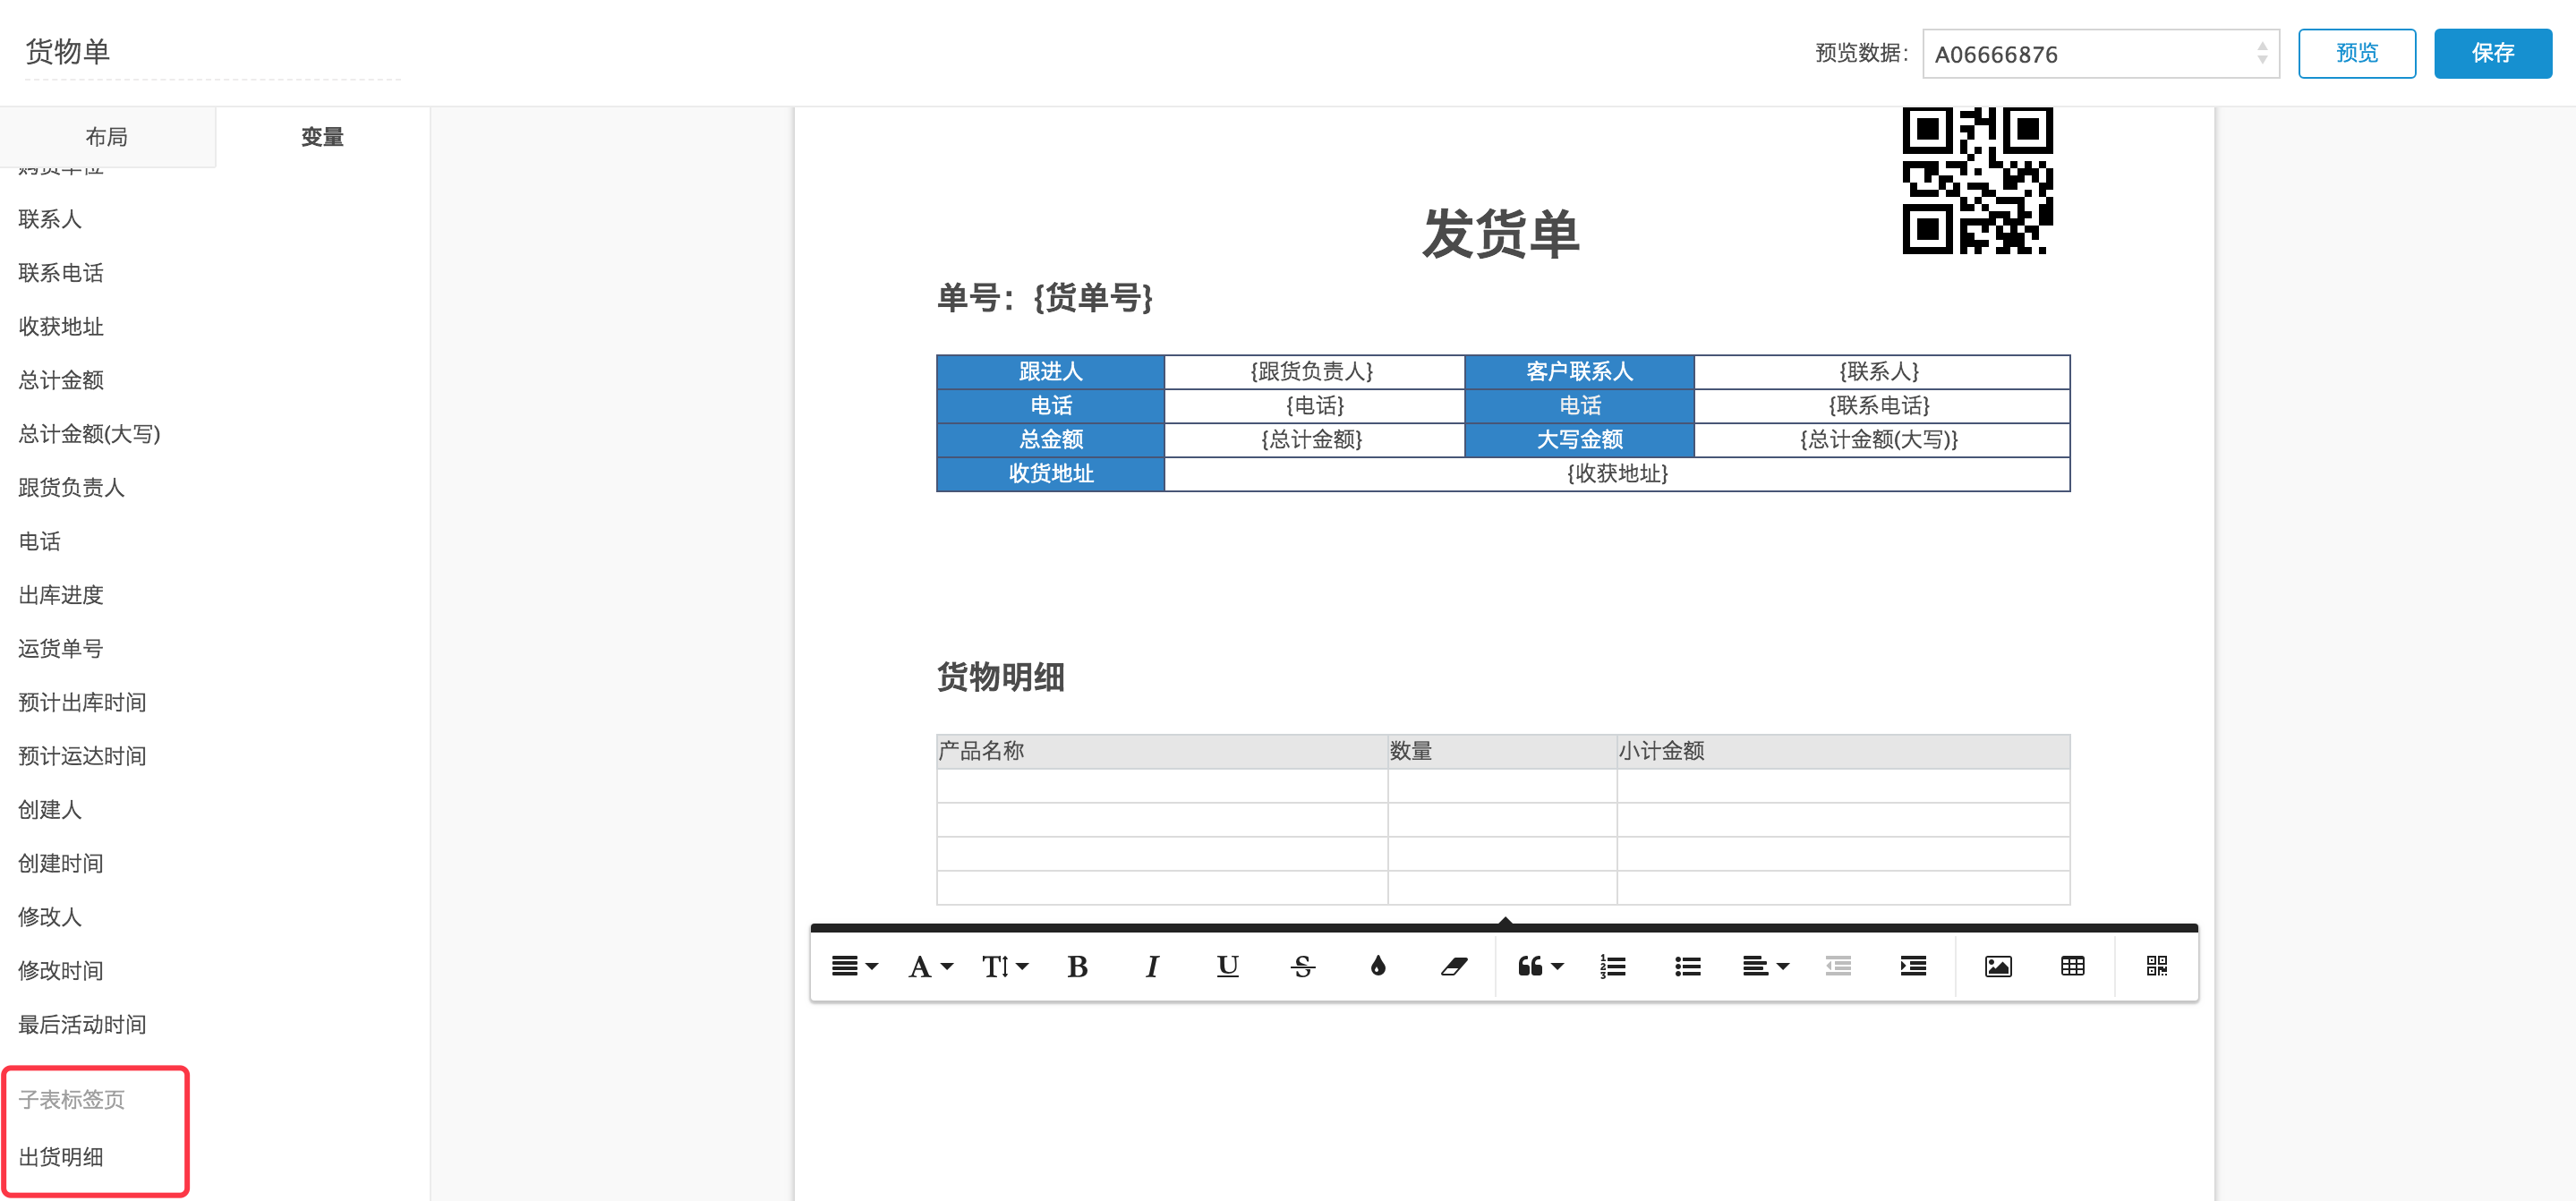2576x1201 pixels.
Task: Click the decrease indent icon
Action: [x=1838, y=966]
